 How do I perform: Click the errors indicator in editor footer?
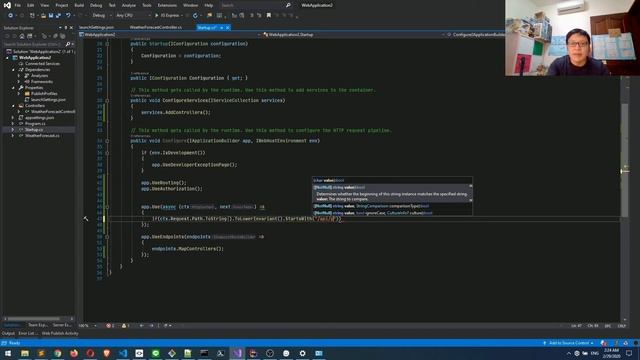click(x=111, y=326)
